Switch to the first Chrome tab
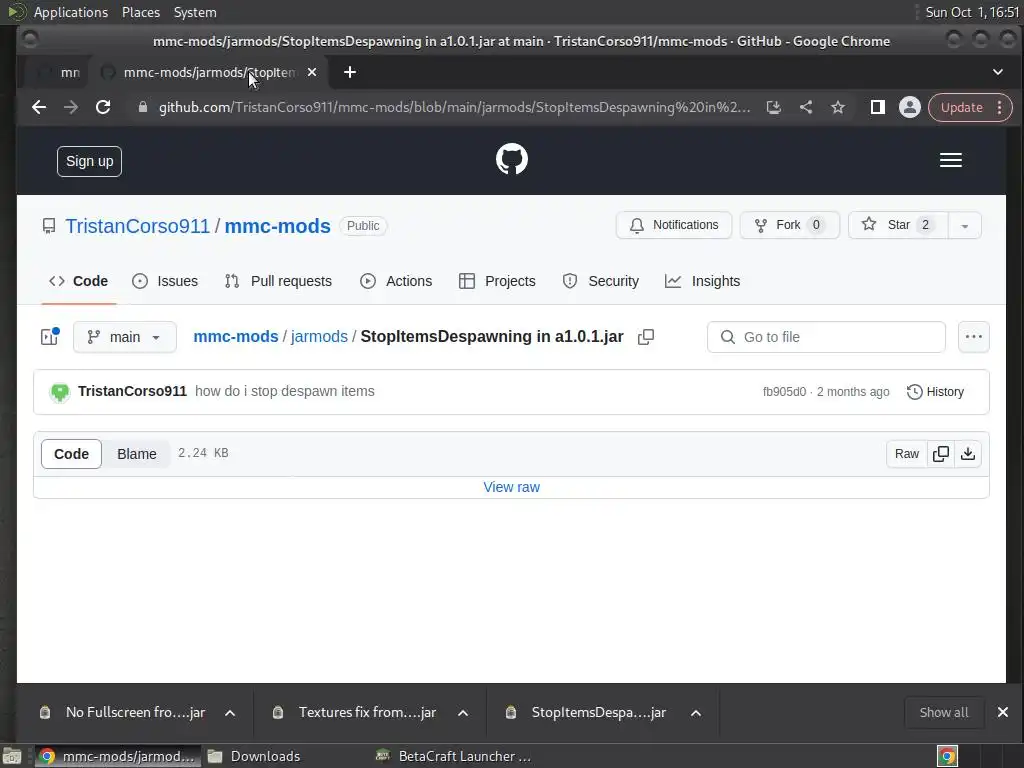Image resolution: width=1024 pixels, height=768 pixels. coord(59,72)
